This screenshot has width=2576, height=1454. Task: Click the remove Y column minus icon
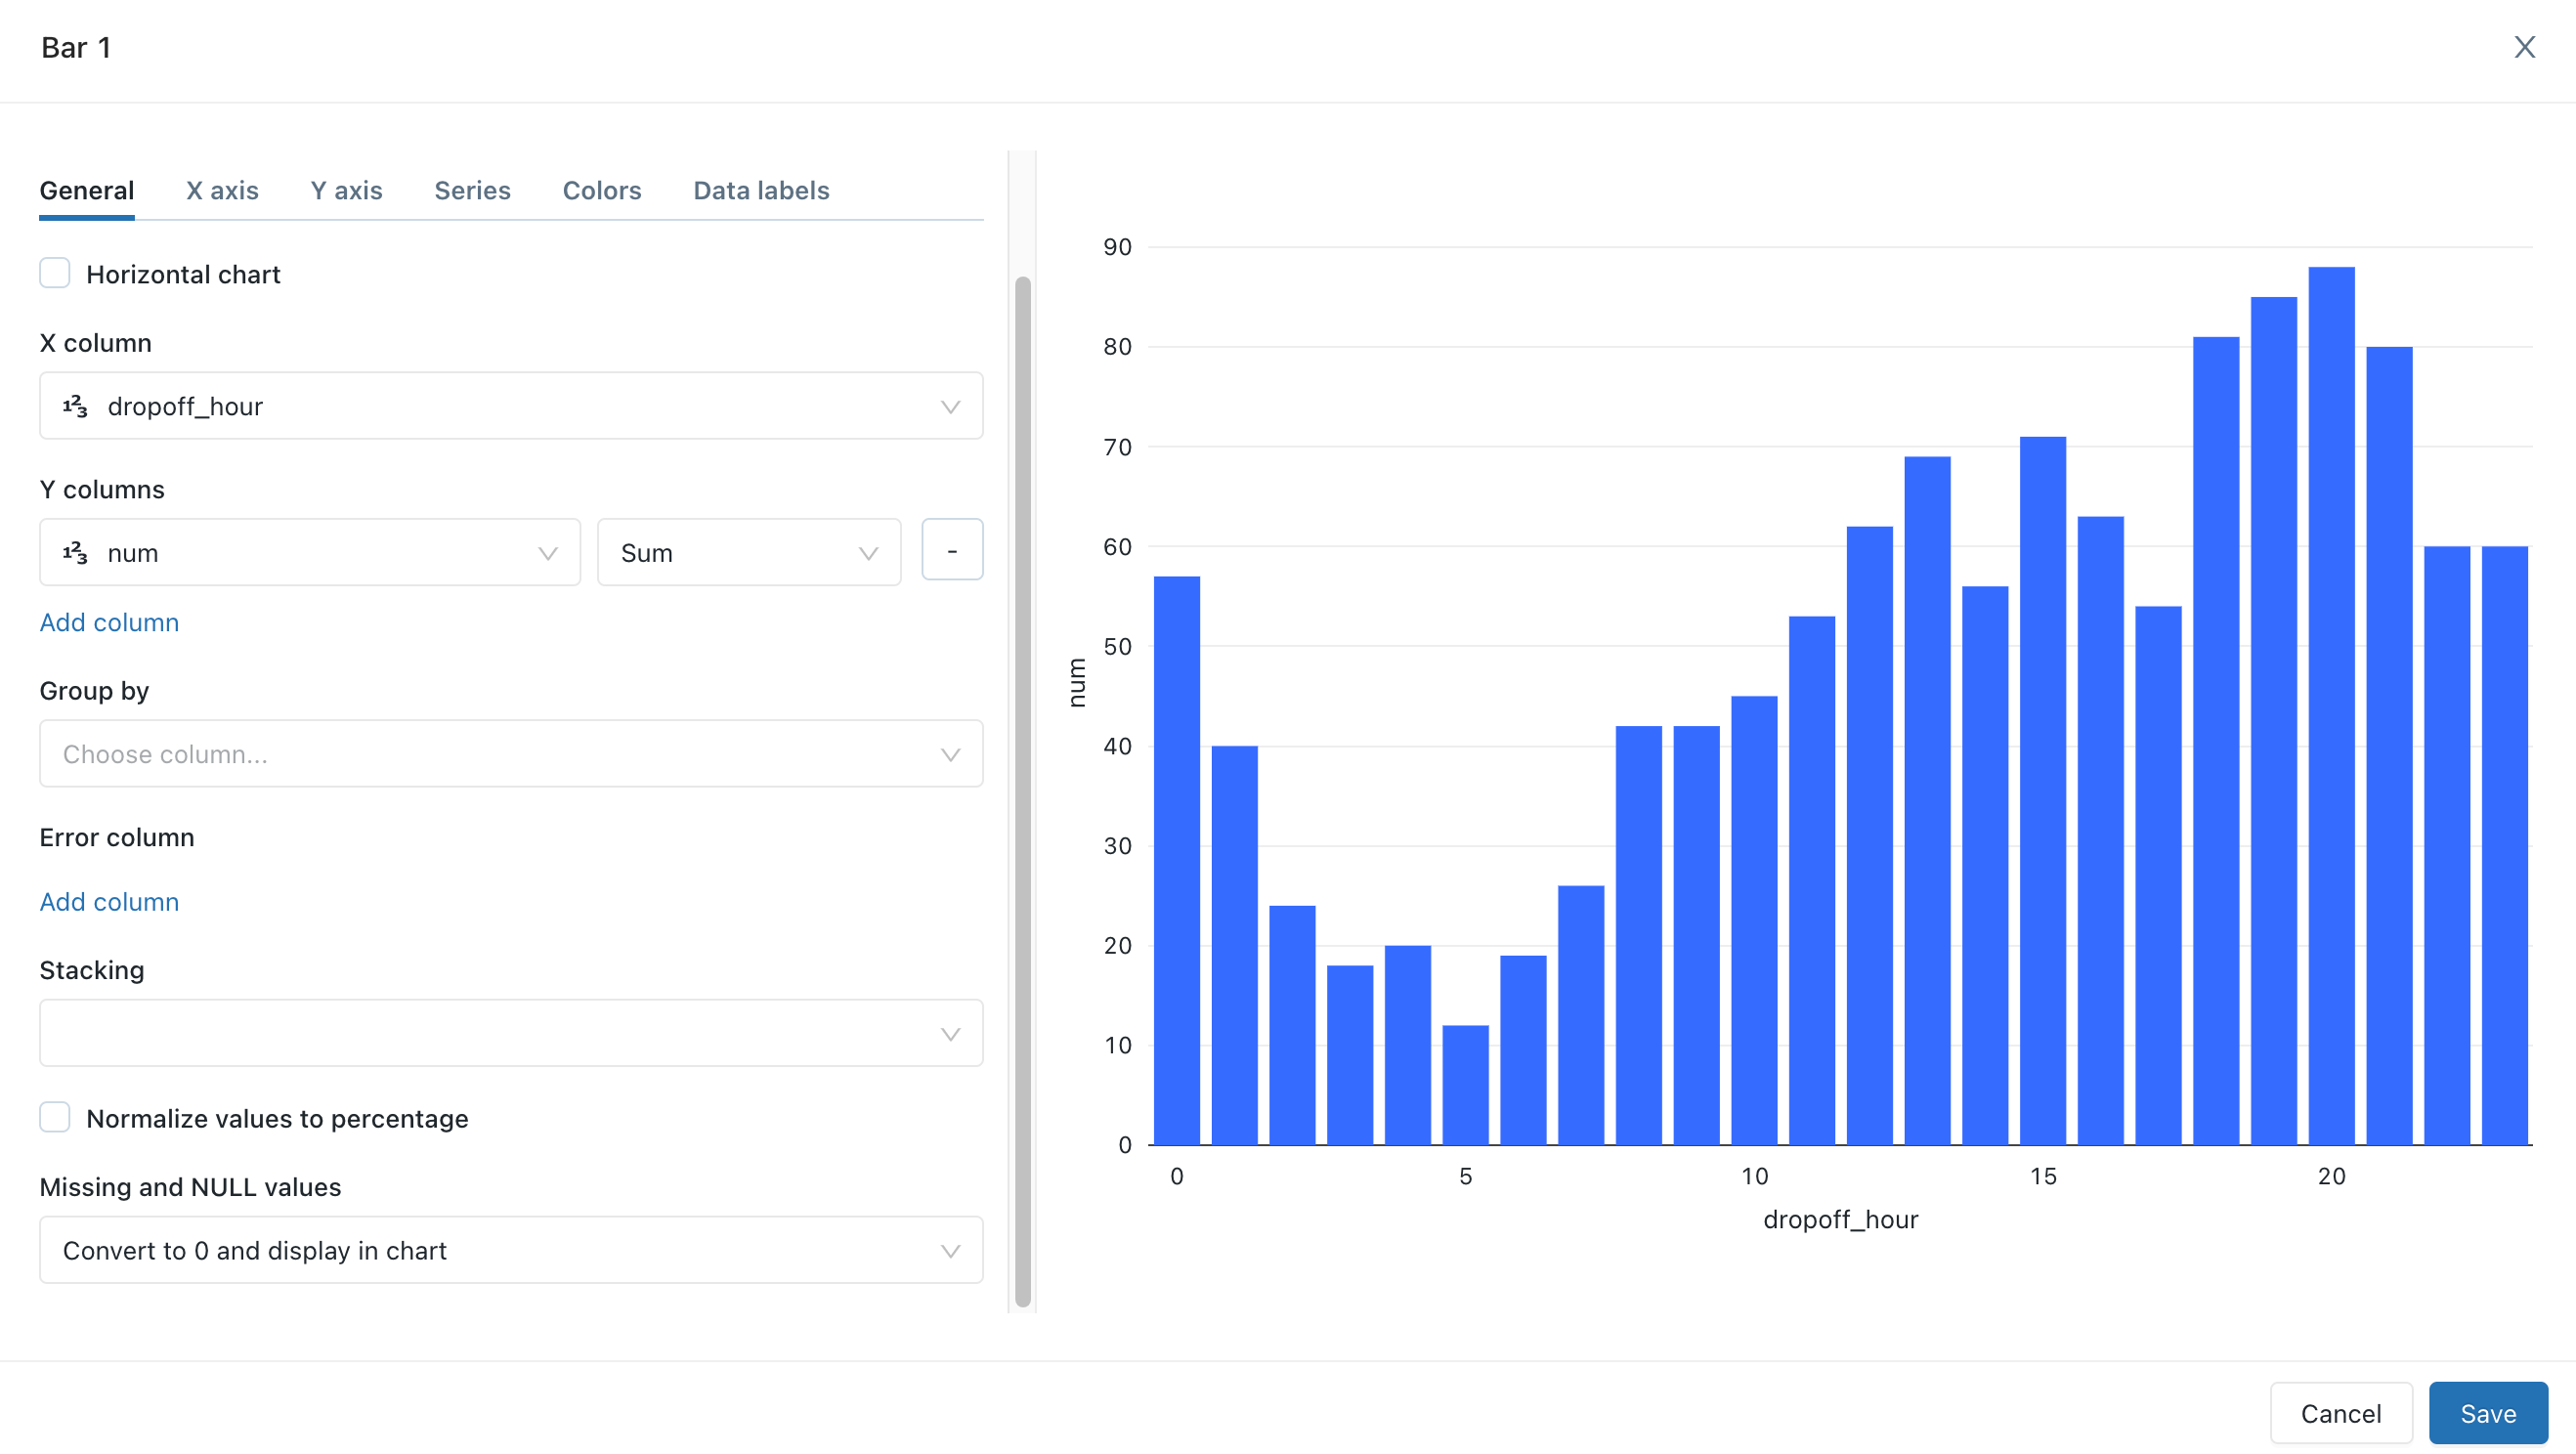952,552
